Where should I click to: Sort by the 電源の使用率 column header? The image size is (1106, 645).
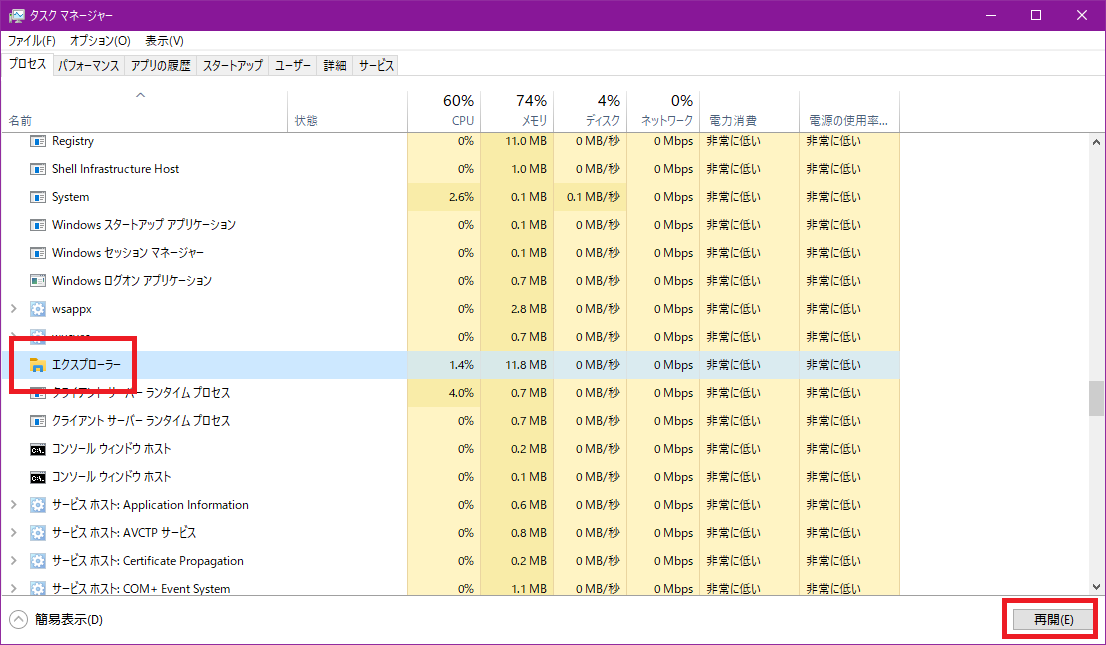849,111
